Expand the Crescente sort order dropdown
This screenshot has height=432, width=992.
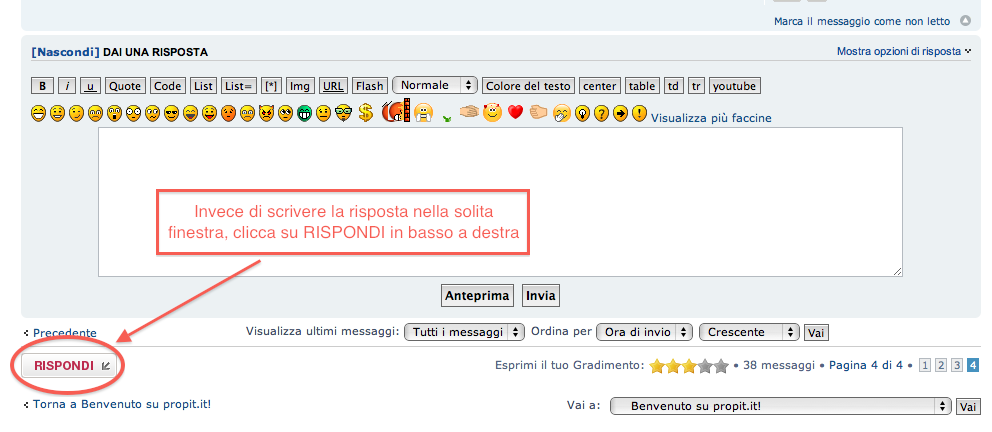pyautogui.click(x=749, y=332)
